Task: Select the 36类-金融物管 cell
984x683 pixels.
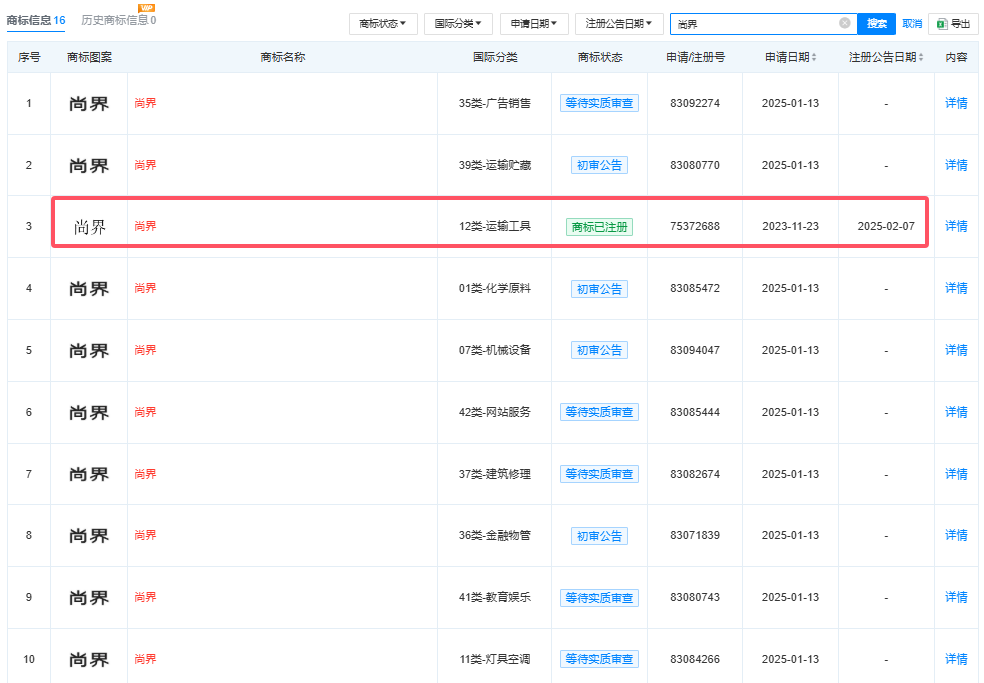Action: tap(495, 535)
